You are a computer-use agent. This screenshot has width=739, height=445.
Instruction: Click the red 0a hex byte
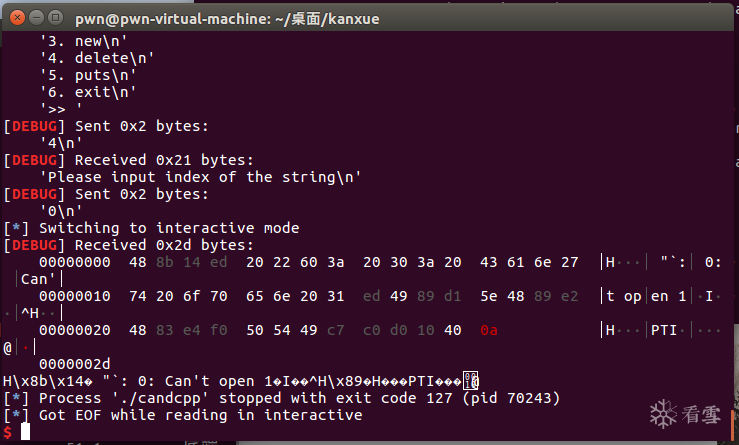coord(489,330)
